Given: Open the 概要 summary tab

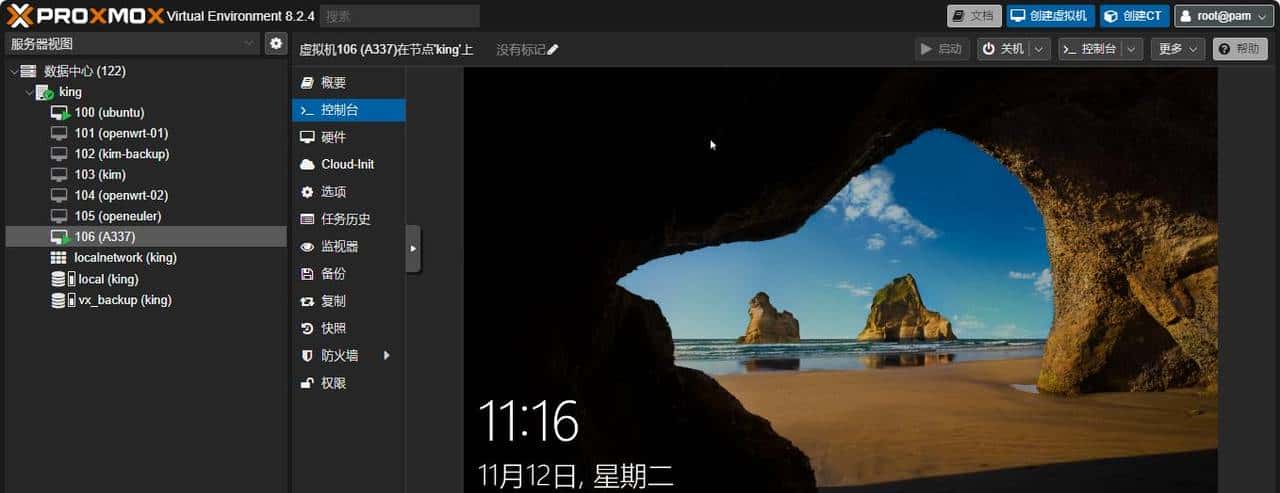Looking at the screenshot, I should point(349,83).
